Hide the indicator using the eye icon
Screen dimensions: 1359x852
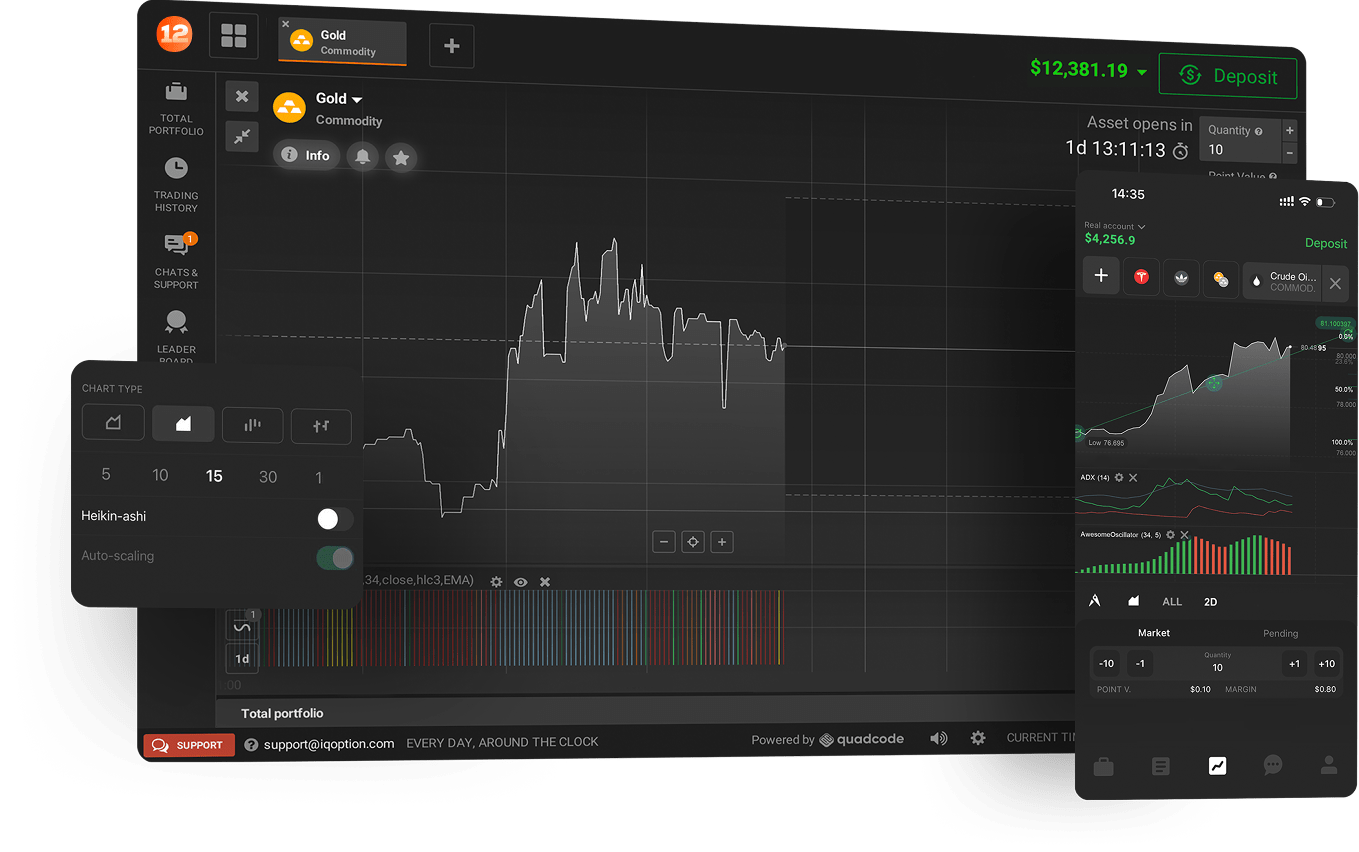521,582
